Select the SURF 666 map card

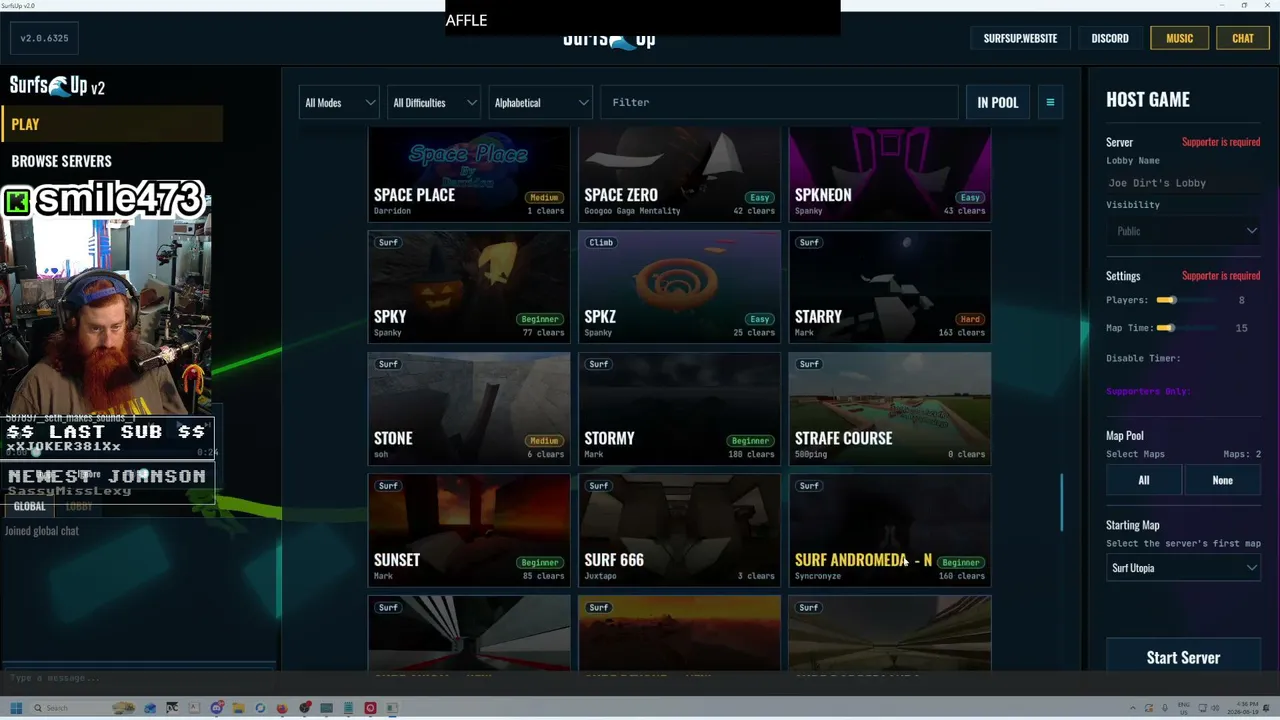[x=680, y=530]
